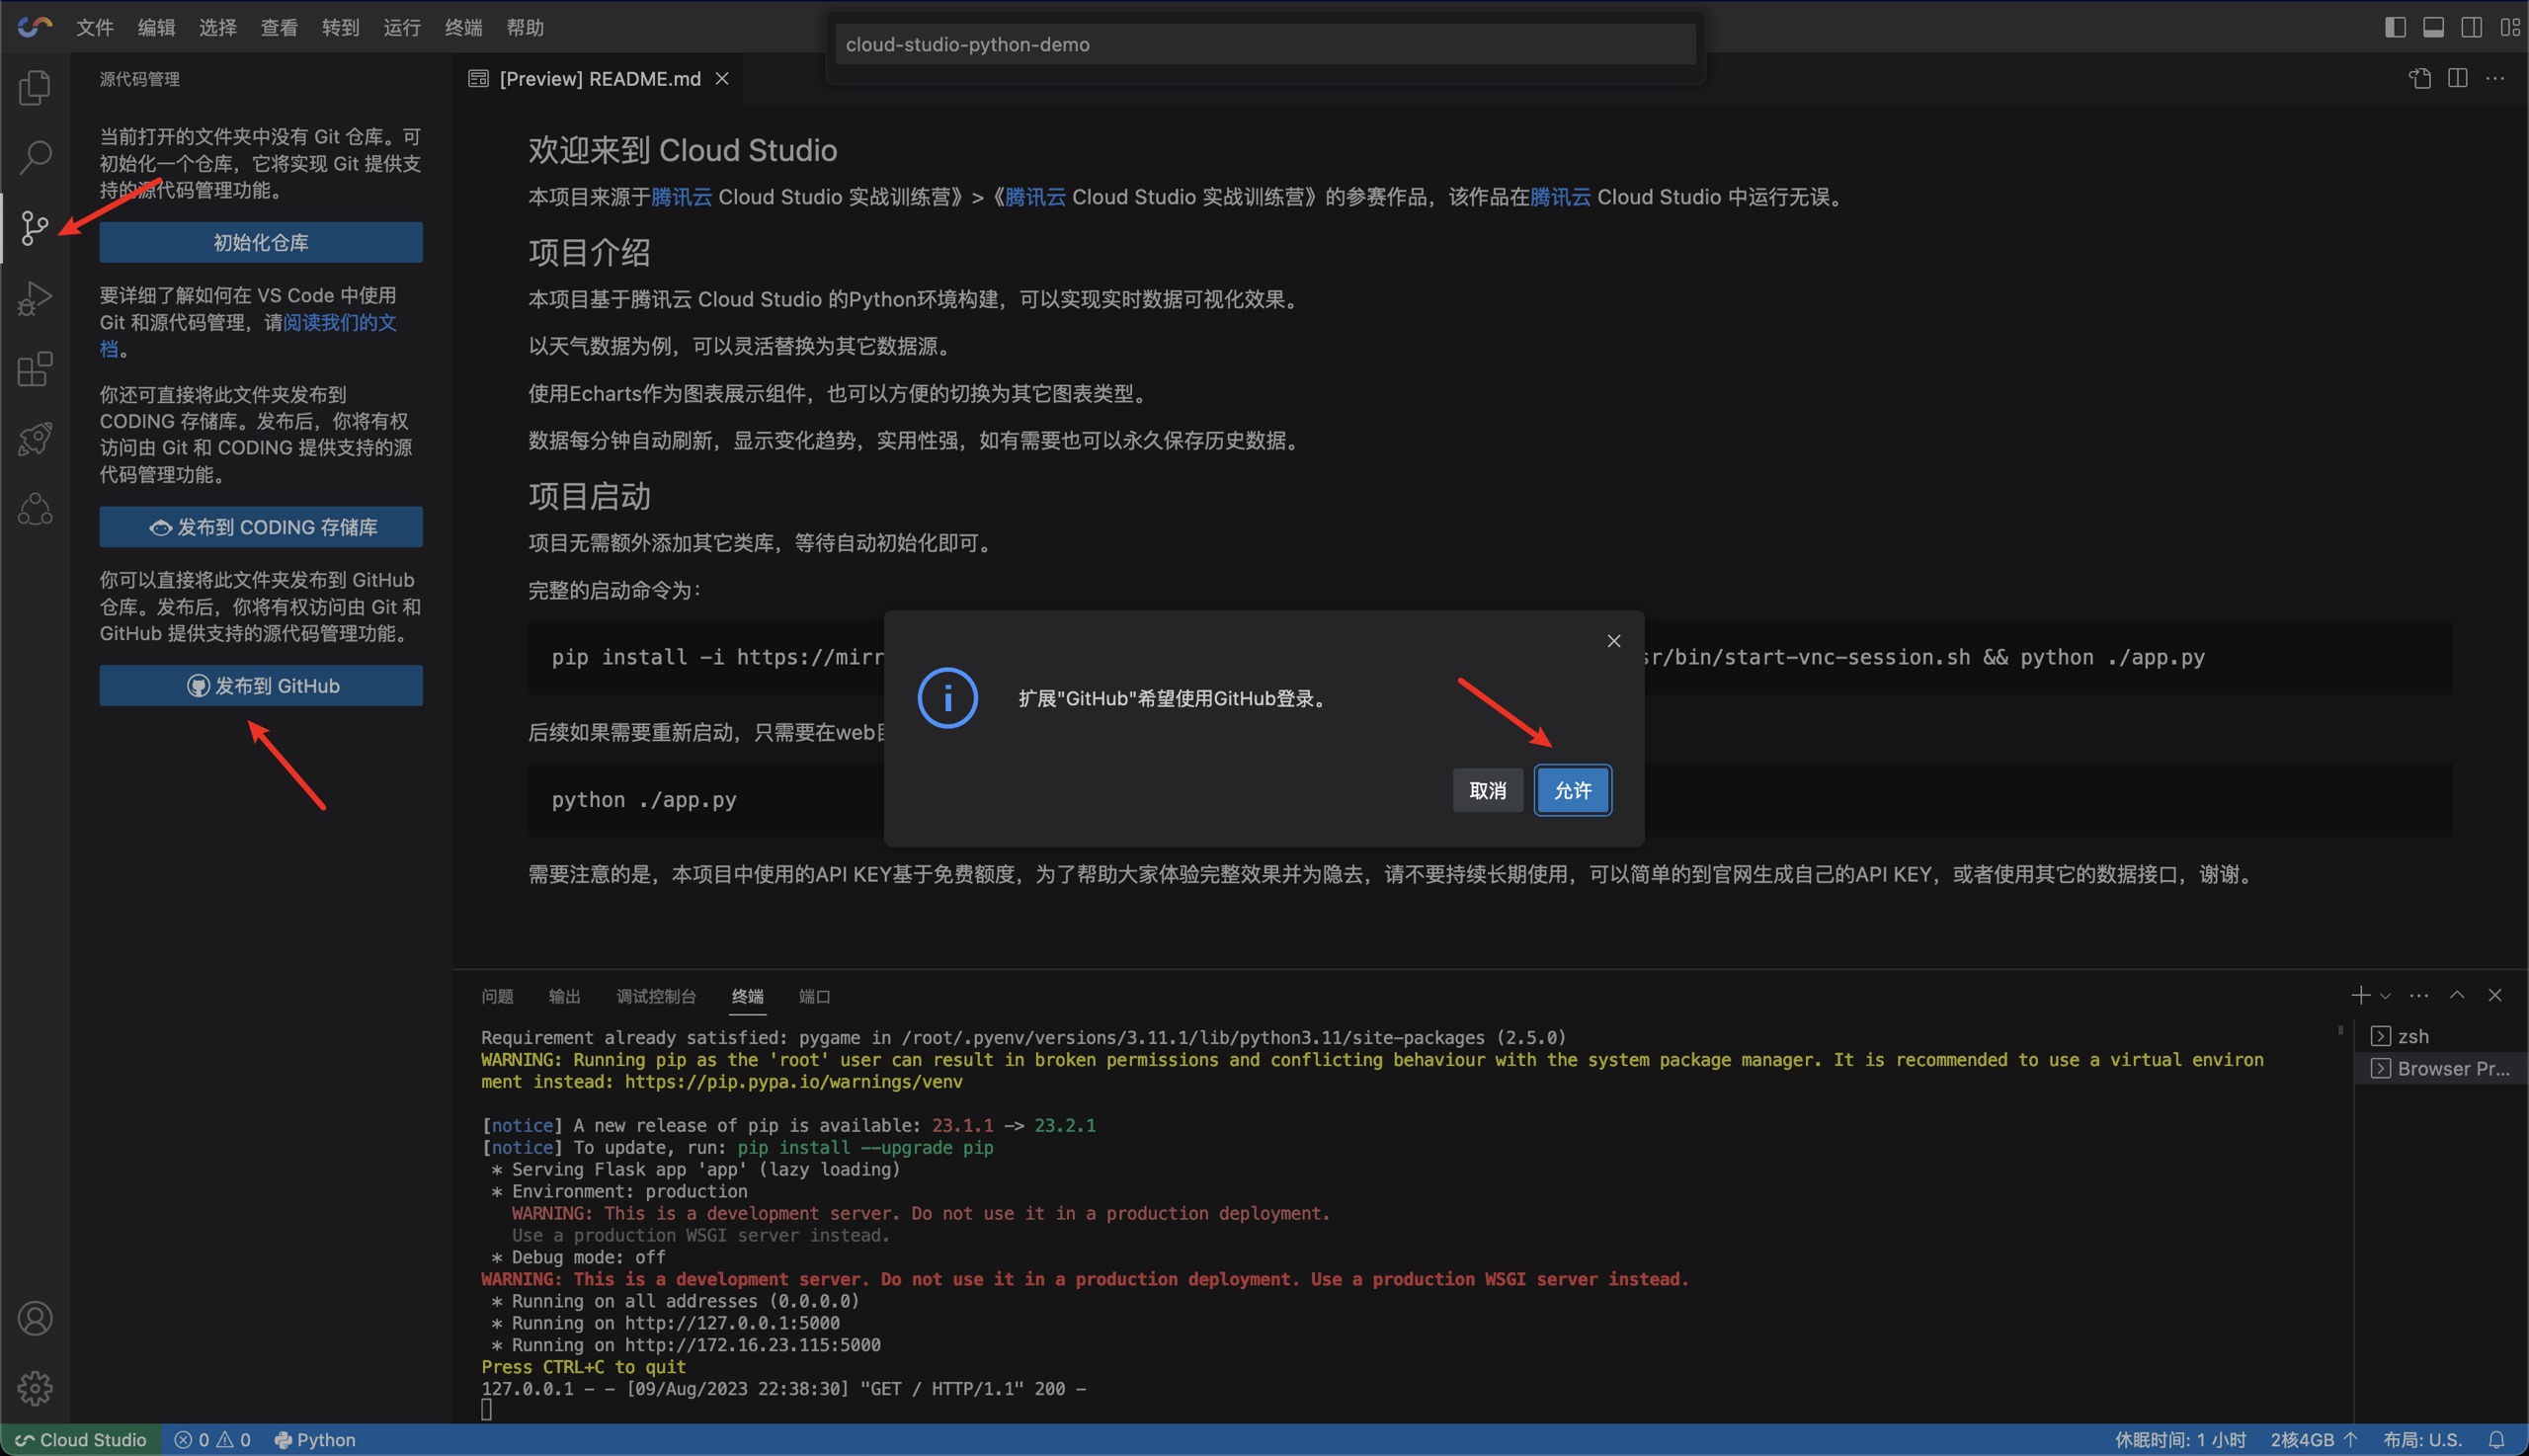Open the Run and Debug icon
The image size is (2529, 1456).
(35, 298)
